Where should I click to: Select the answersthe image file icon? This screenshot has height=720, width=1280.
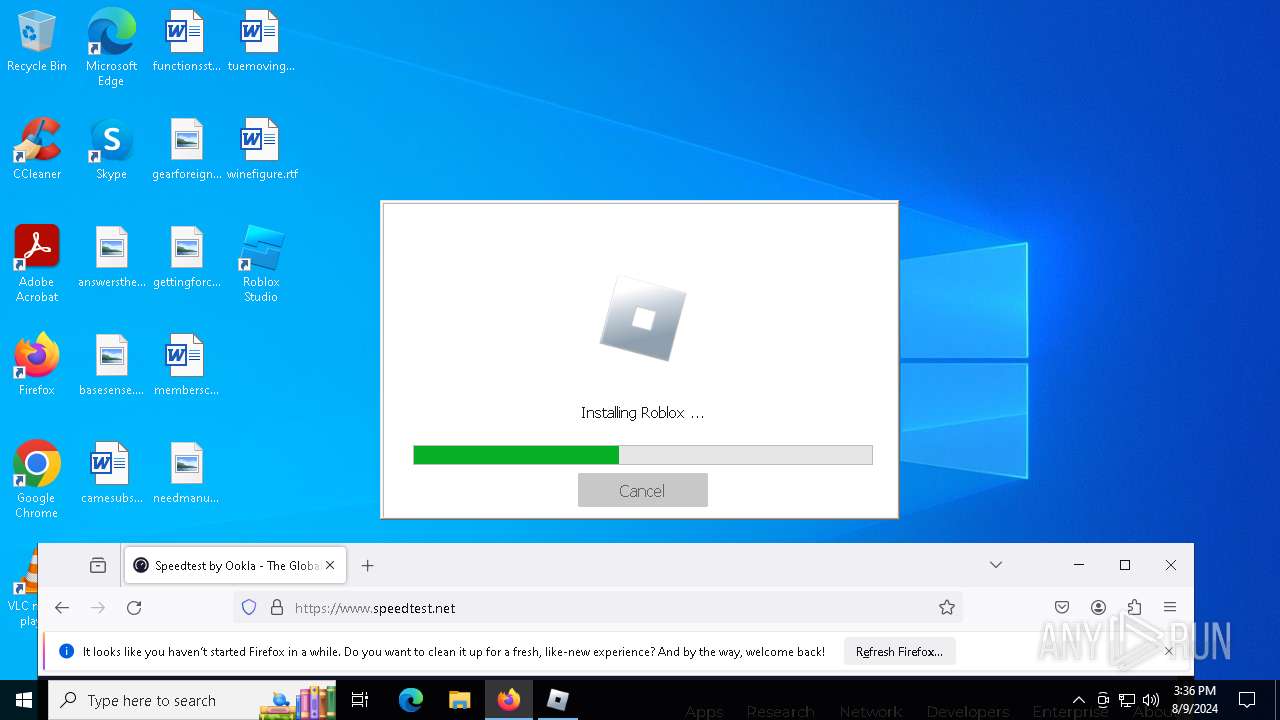pyautogui.click(x=112, y=257)
